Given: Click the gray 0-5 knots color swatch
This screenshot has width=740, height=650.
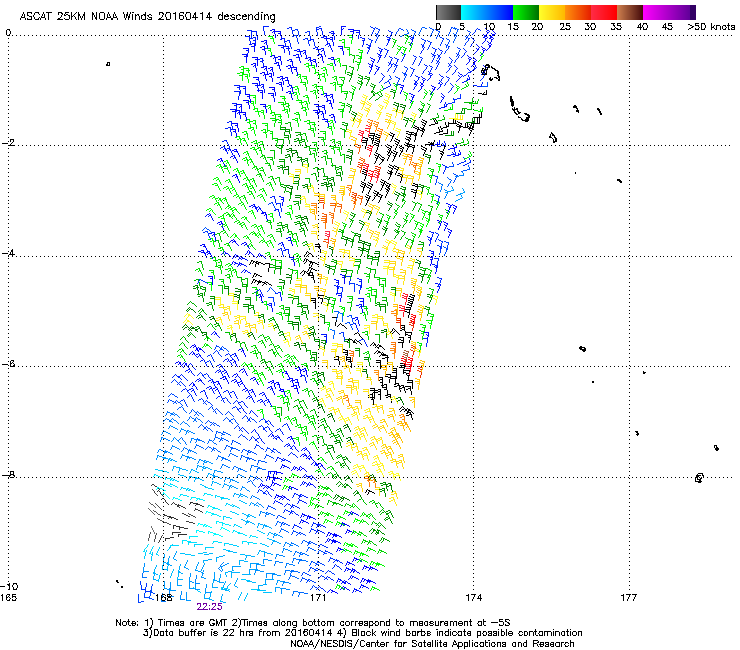Looking at the screenshot, I should click(448, 12).
